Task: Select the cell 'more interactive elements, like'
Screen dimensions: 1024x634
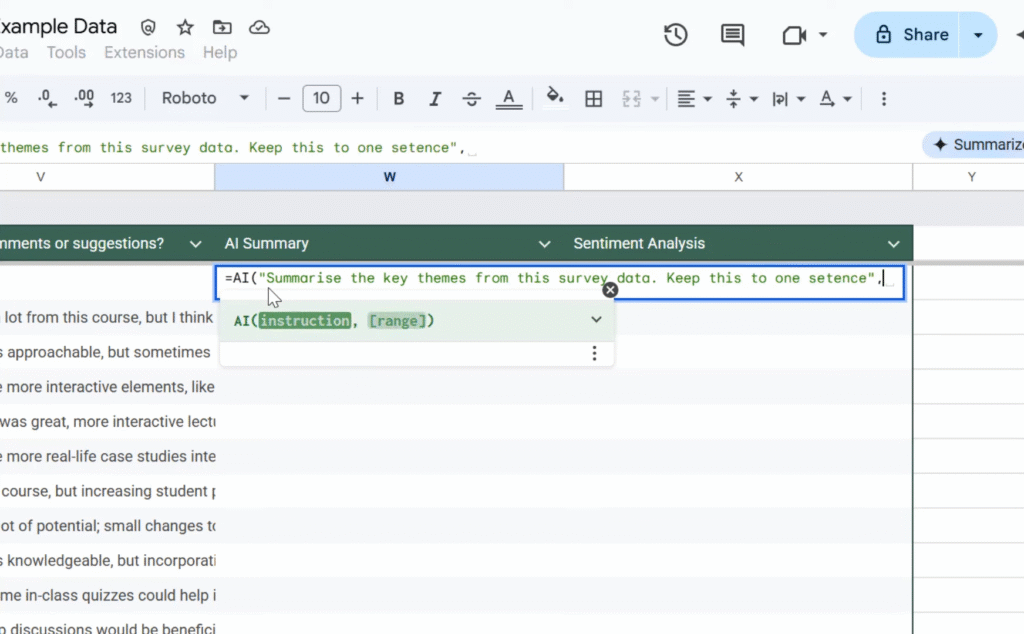Action: point(107,387)
